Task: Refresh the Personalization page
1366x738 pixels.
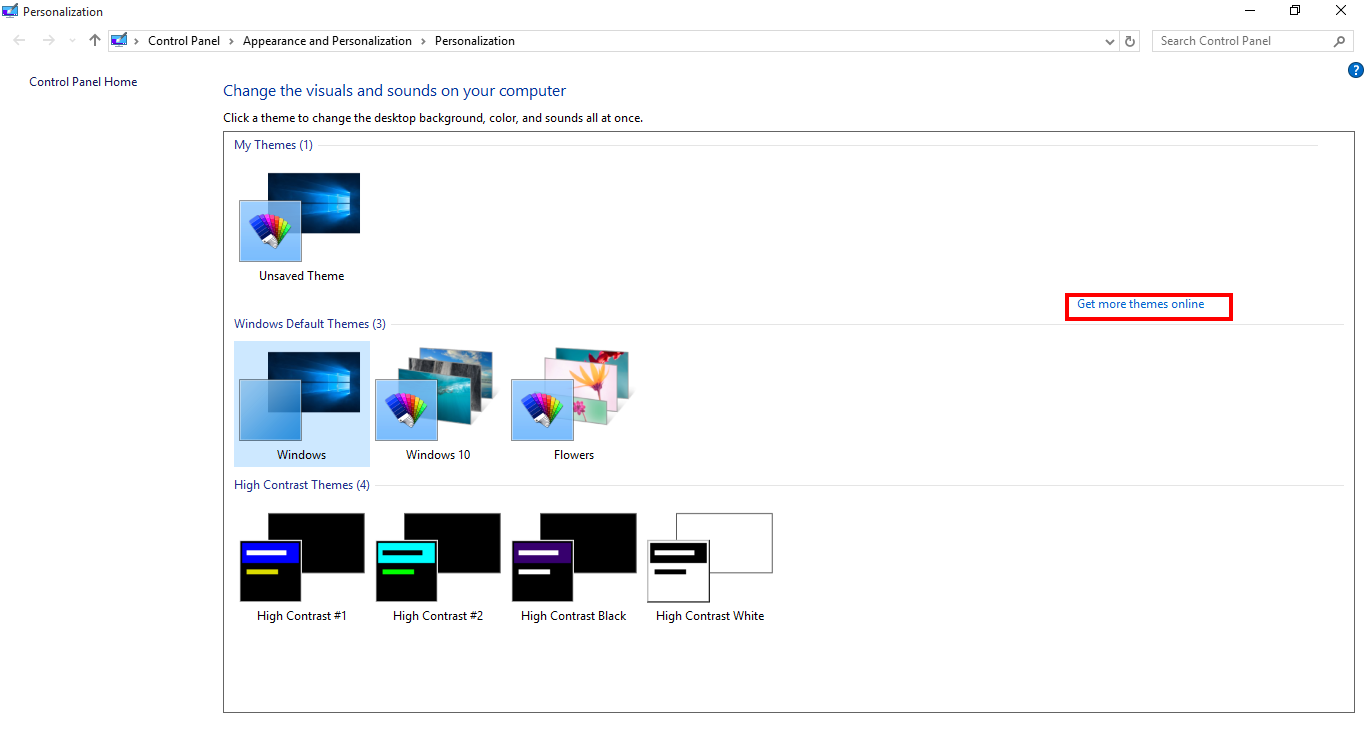Action: pyautogui.click(x=1130, y=41)
